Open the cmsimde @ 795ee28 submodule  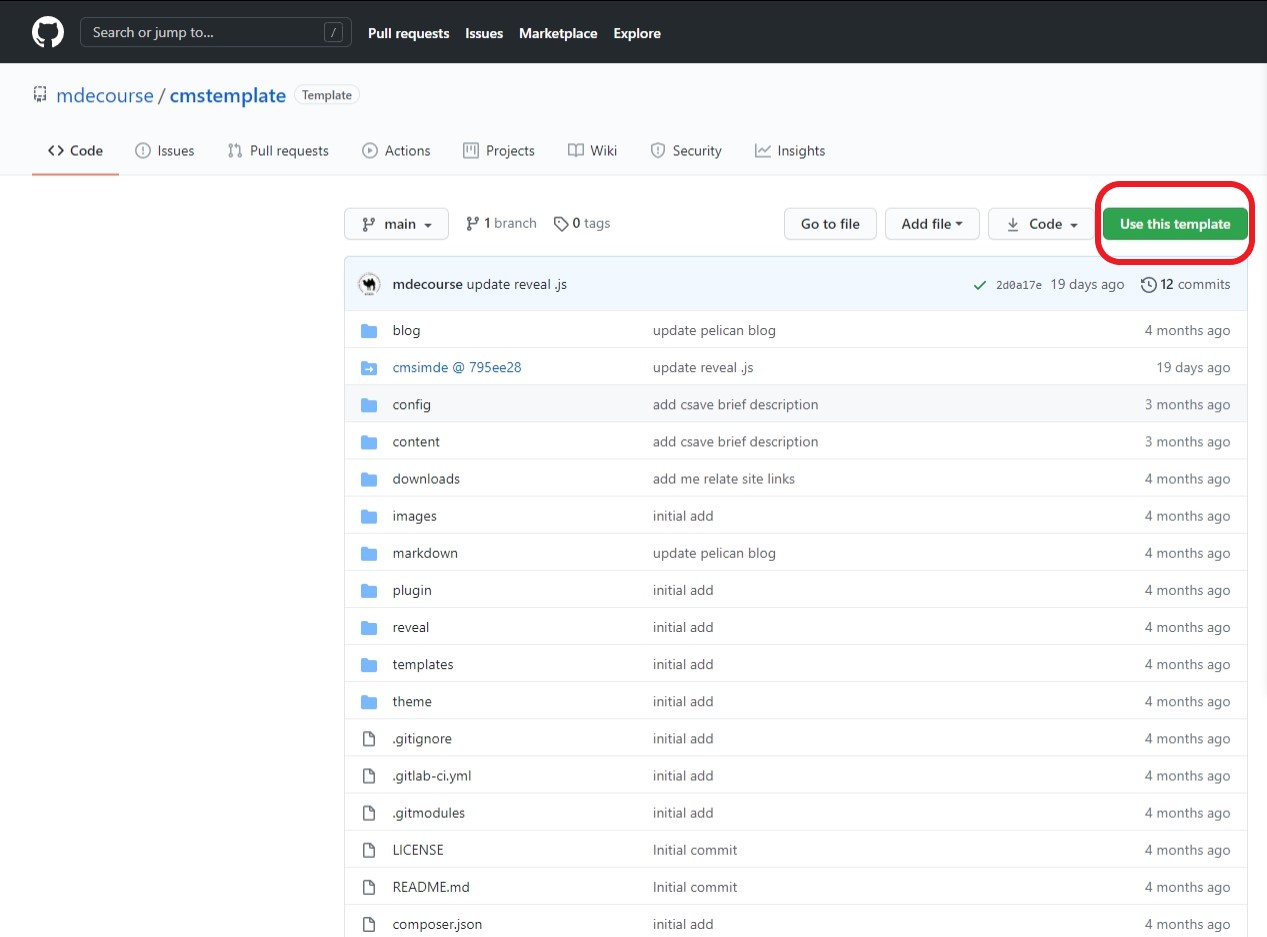(x=457, y=367)
